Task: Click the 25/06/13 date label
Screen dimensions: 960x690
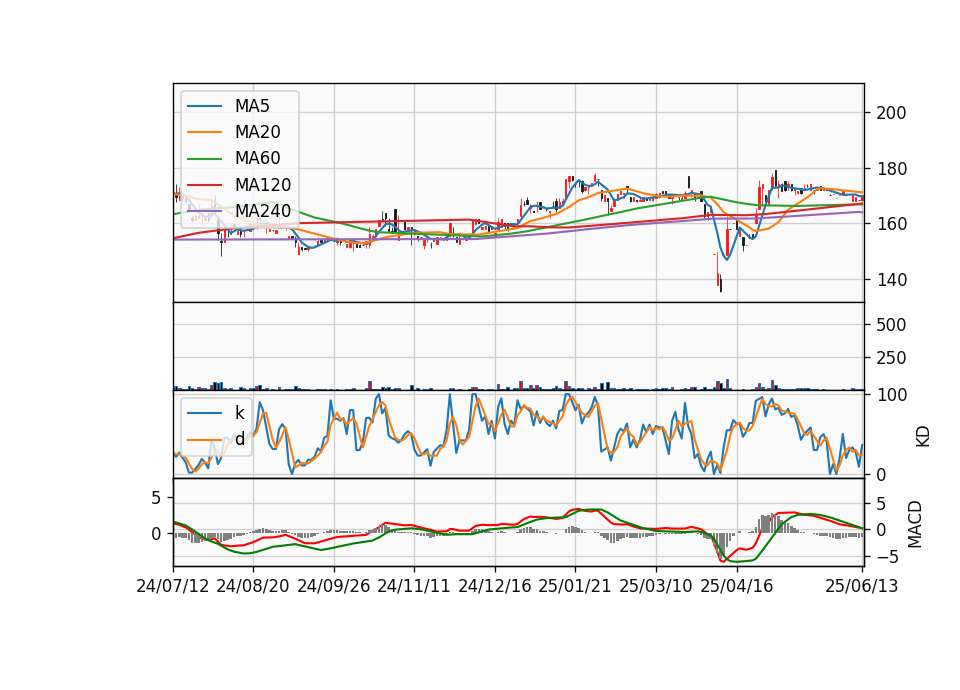Action: click(x=862, y=586)
